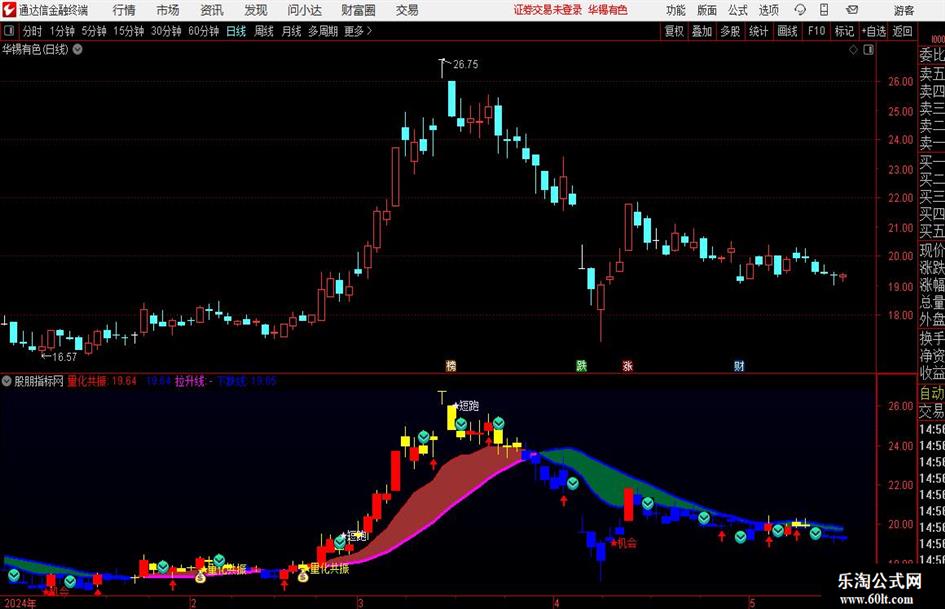Toggle the left panel layout icon
The height and width of the screenshot is (609, 945).
[x=9, y=31]
